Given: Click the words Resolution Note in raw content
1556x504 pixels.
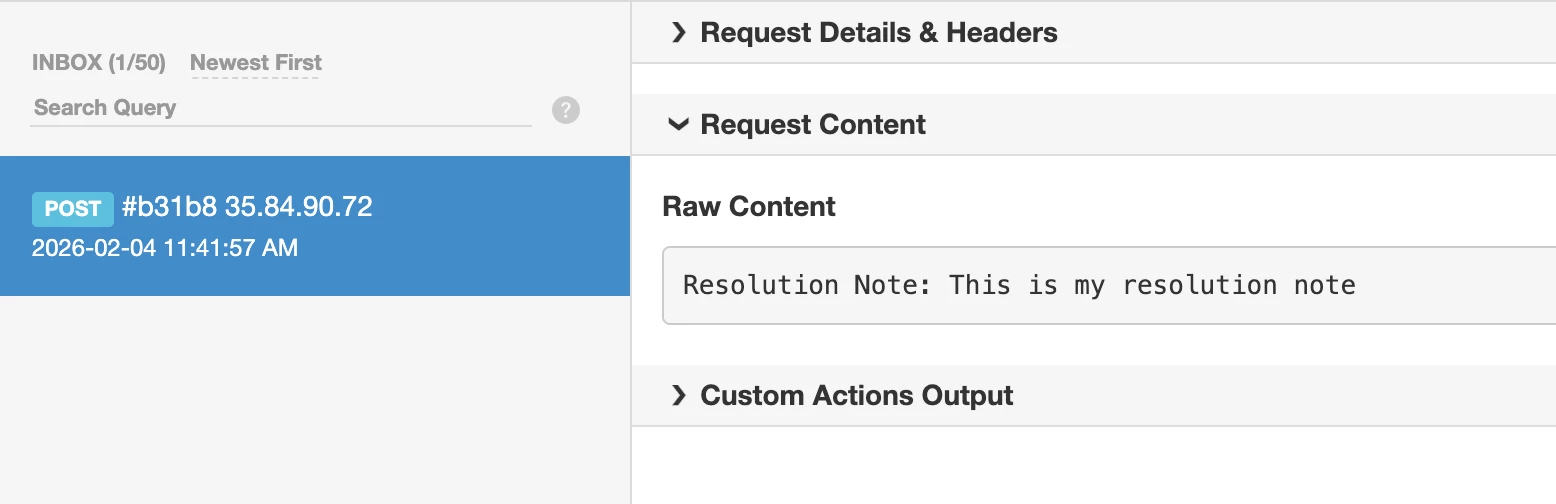Looking at the screenshot, I should (x=760, y=286).
